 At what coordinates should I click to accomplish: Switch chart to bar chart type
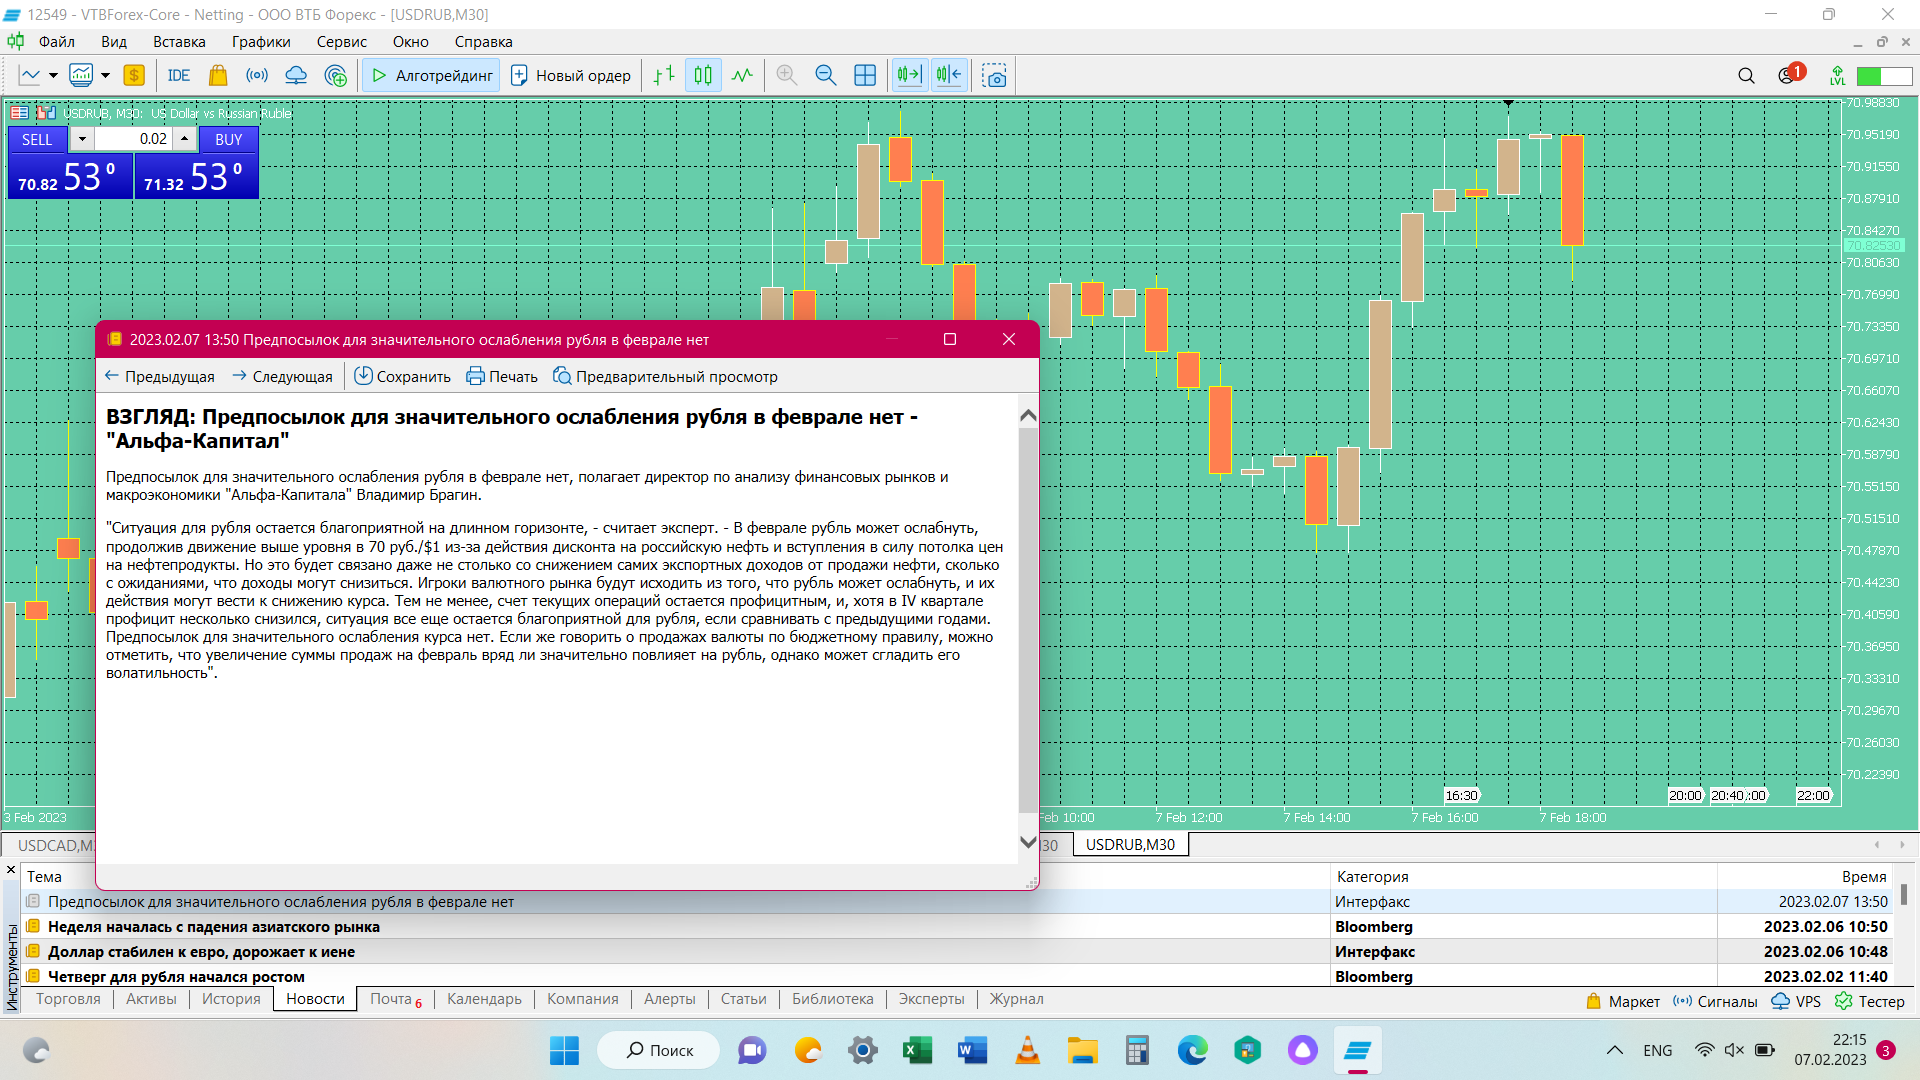pos(664,75)
